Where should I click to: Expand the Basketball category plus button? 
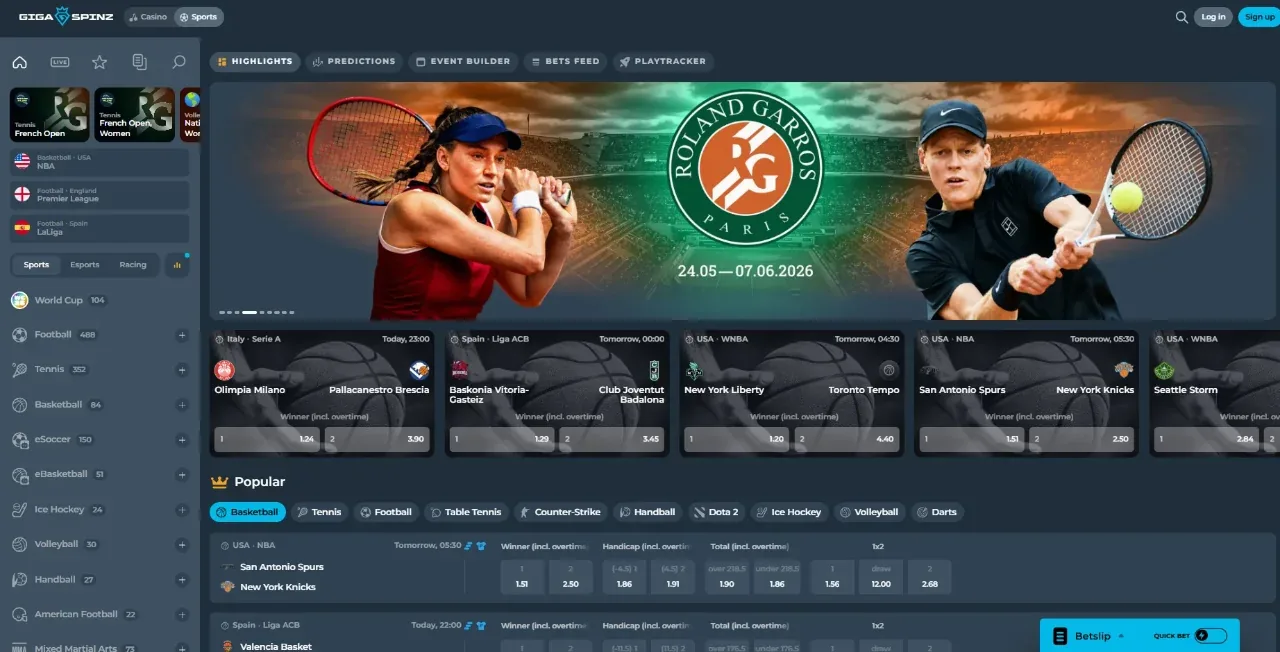tap(182, 405)
